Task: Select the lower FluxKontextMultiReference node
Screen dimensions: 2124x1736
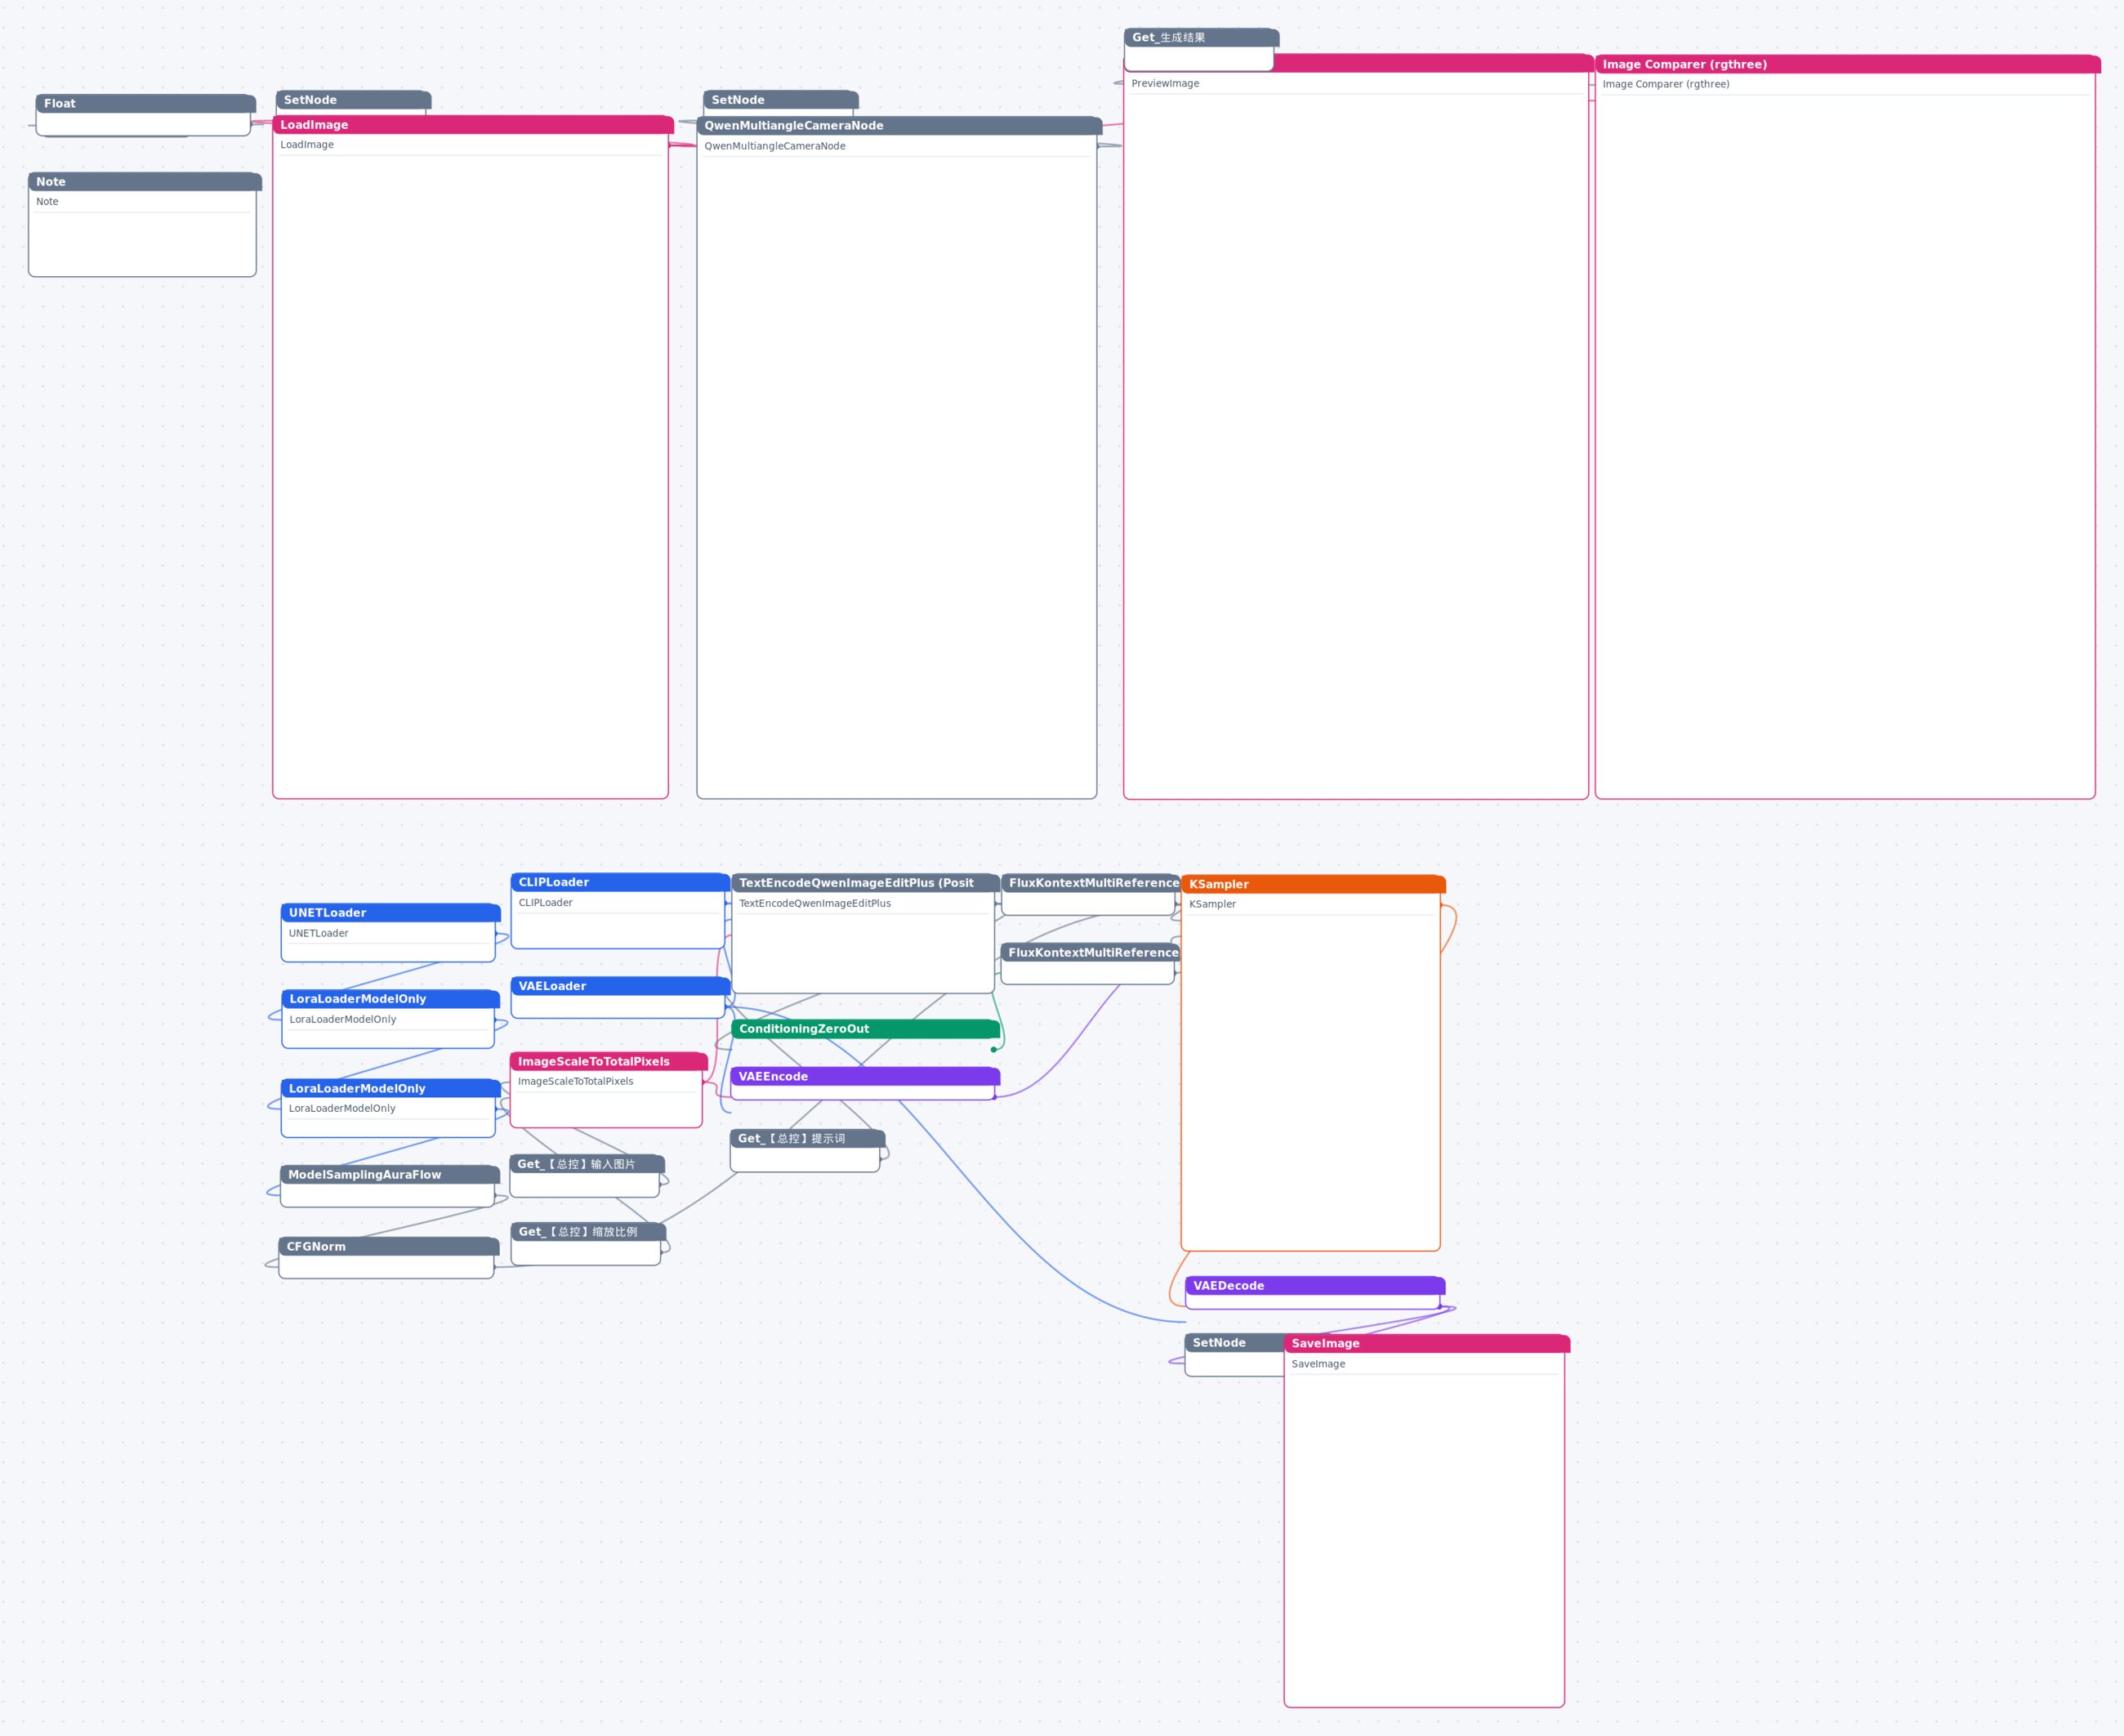Action: tap(1090, 964)
